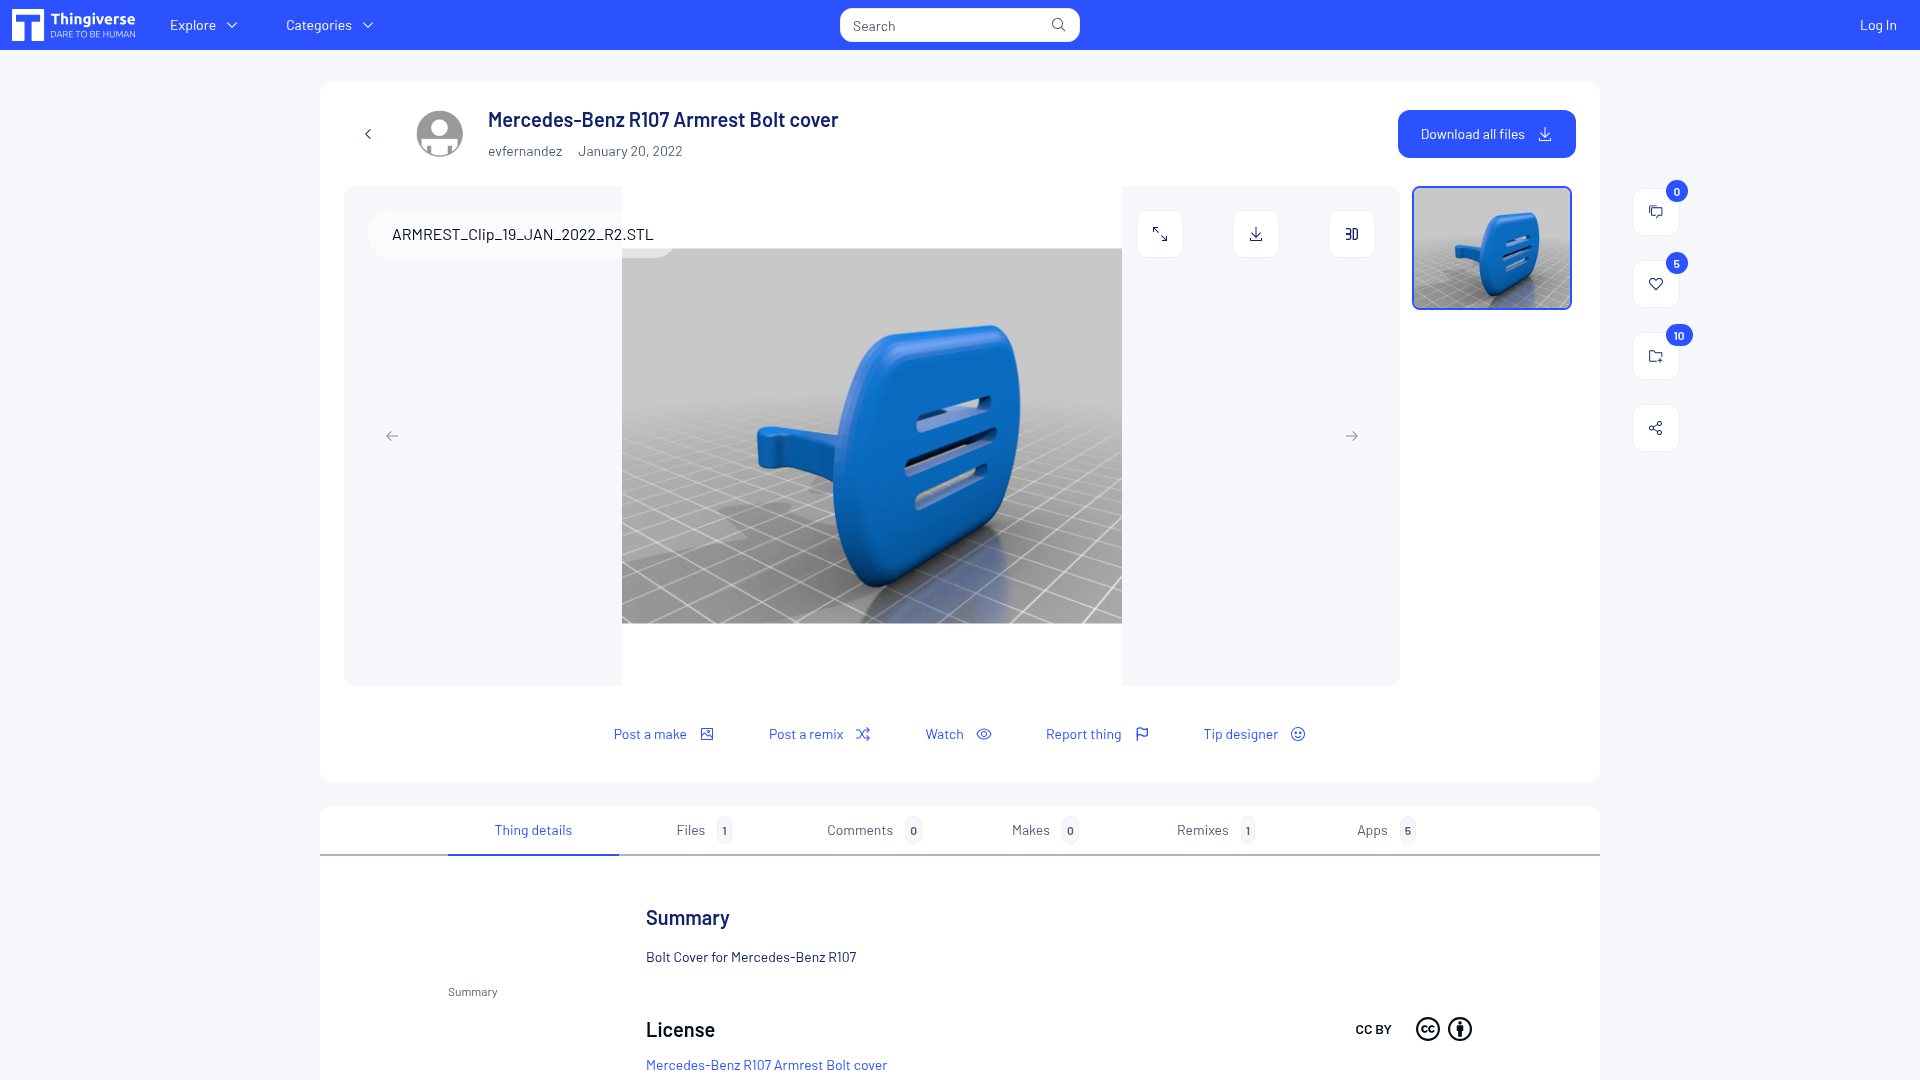Click Log In
The width and height of the screenshot is (1920, 1080).
(1878, 25)
